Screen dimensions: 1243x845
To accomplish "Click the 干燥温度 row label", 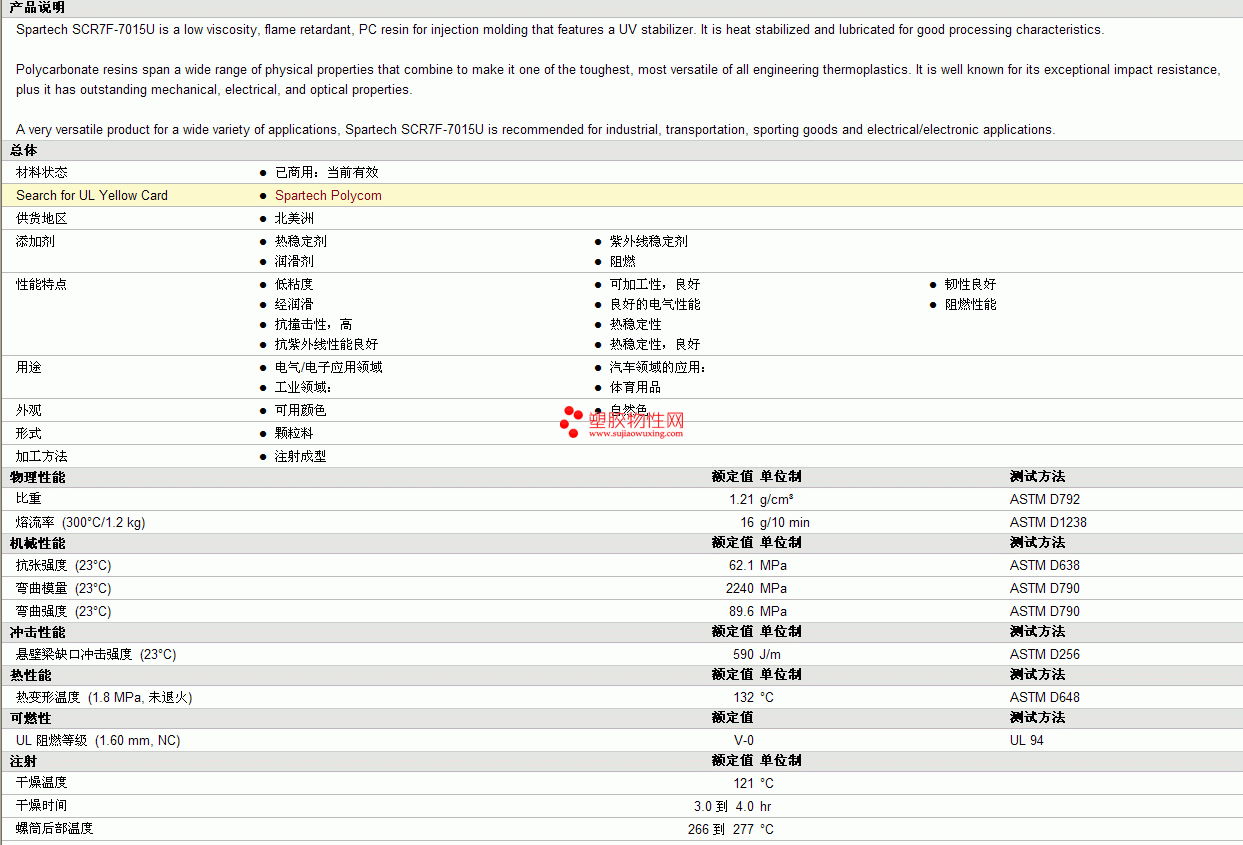I will (42, 783).
